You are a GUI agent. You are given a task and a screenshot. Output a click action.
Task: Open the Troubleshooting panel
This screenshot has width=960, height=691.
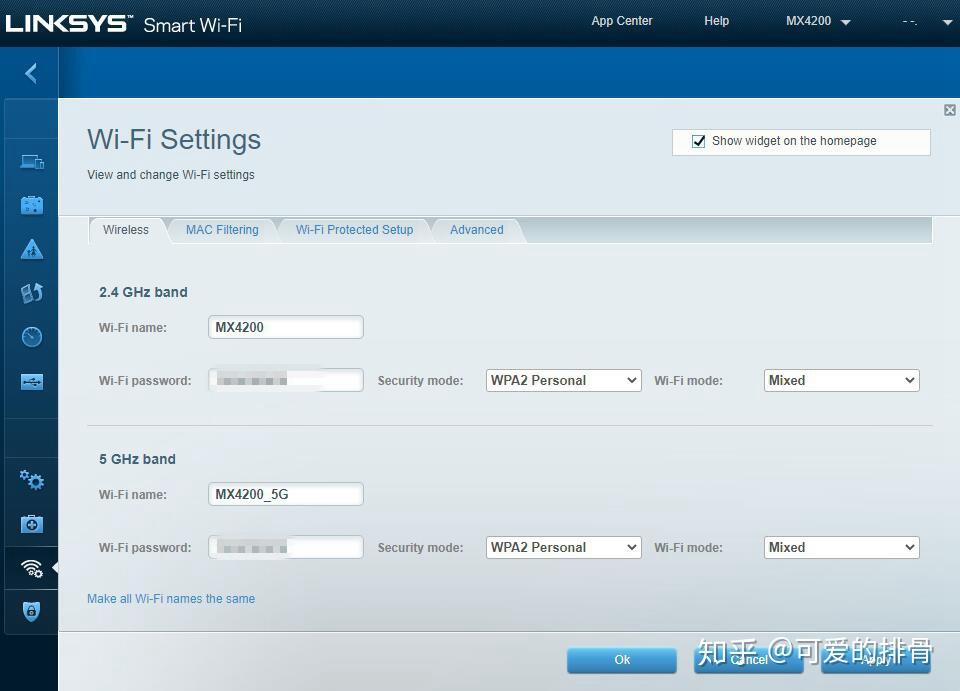pyautogui.click(x=31, y=524)
